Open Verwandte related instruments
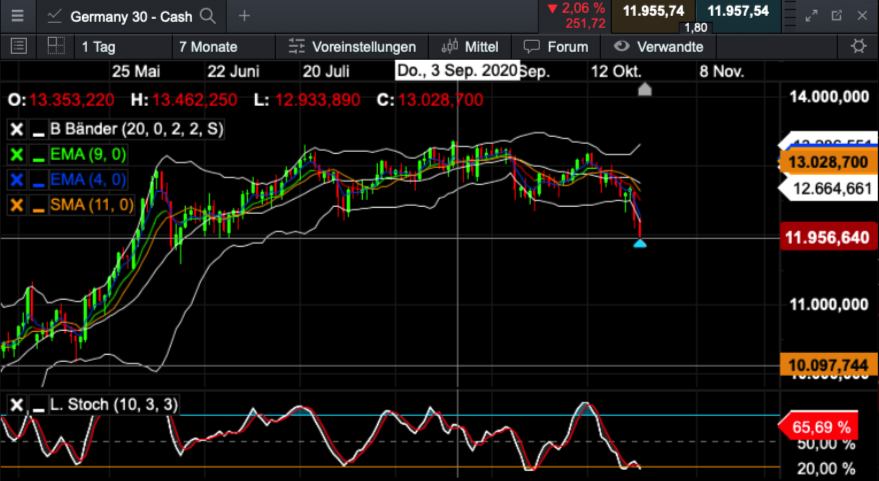The height and width of the screenshot is (481, 879). tap(658, 47)
